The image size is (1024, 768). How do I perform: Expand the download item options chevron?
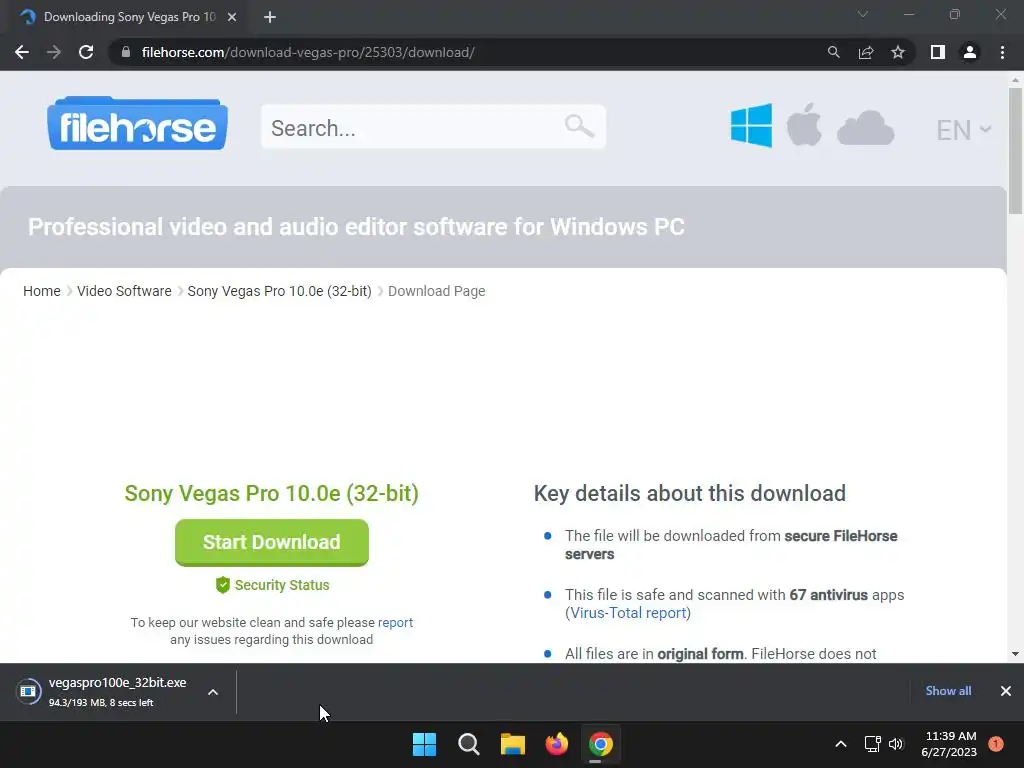213,692
